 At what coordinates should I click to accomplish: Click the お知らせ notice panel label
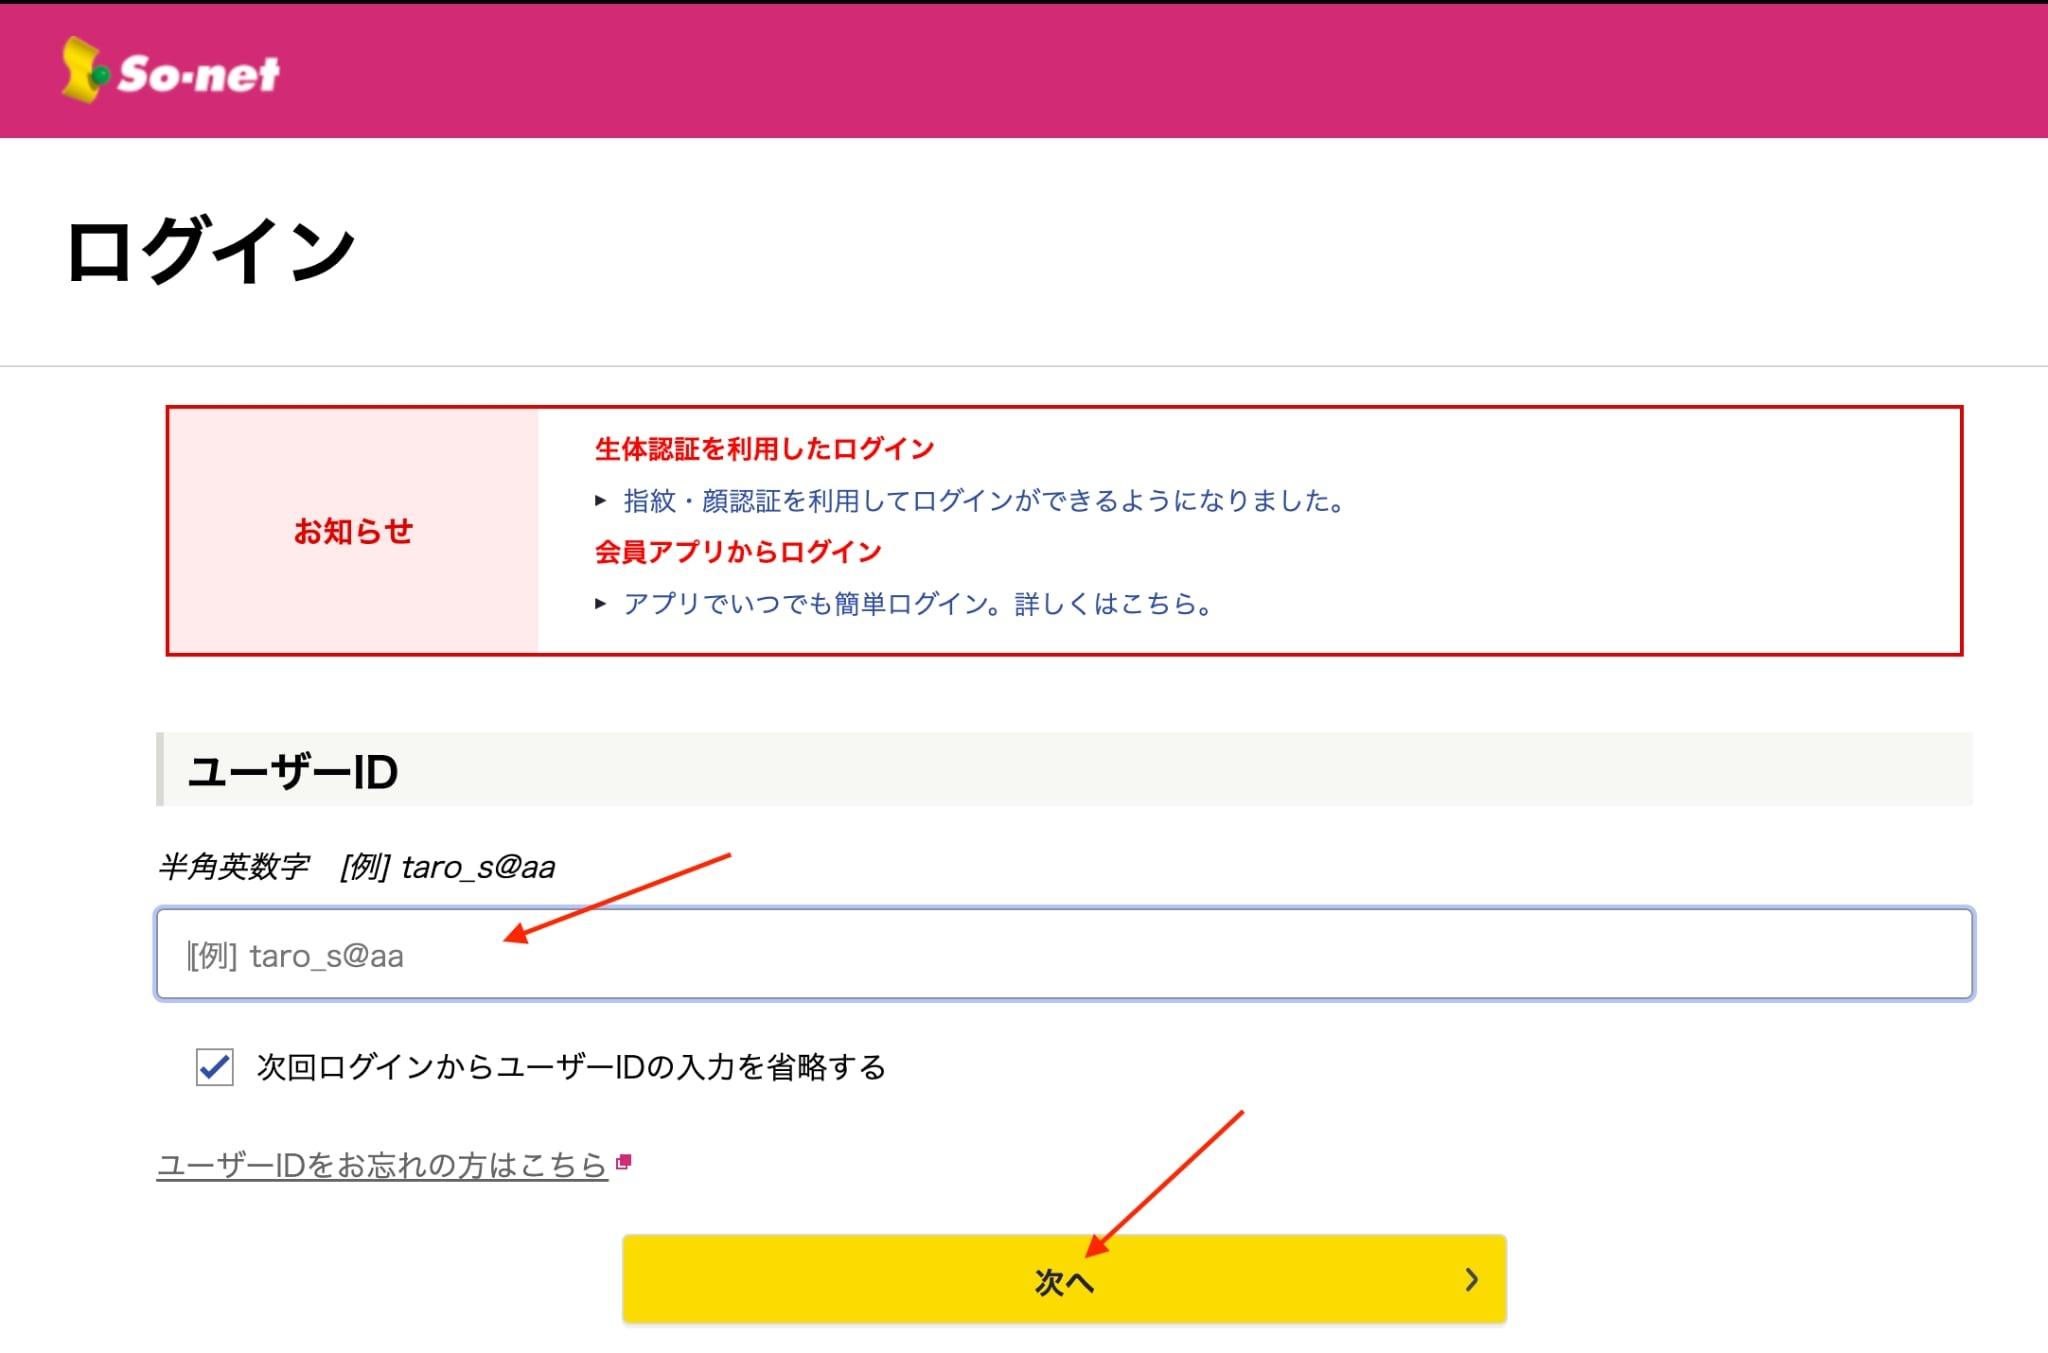coord(353,531)
